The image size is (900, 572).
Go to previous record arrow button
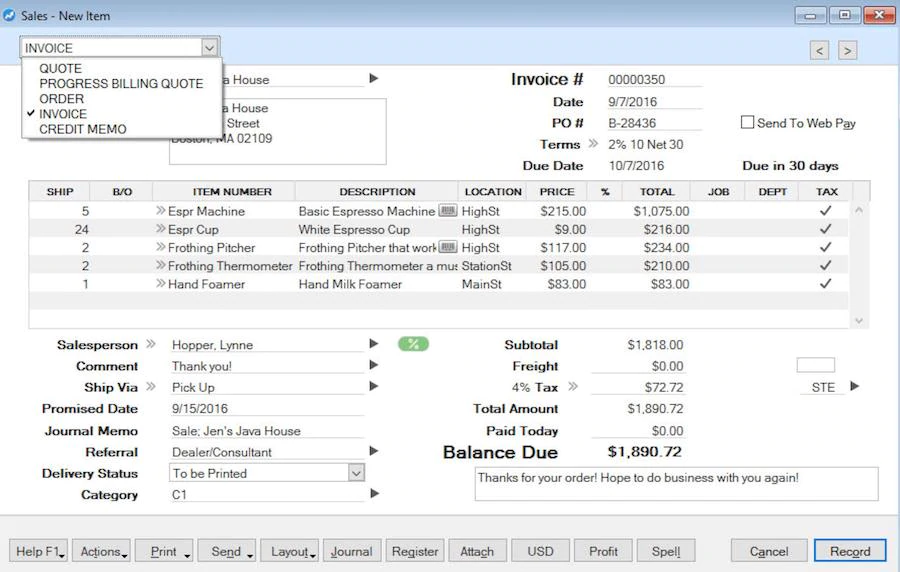click(x=819, y=50)
